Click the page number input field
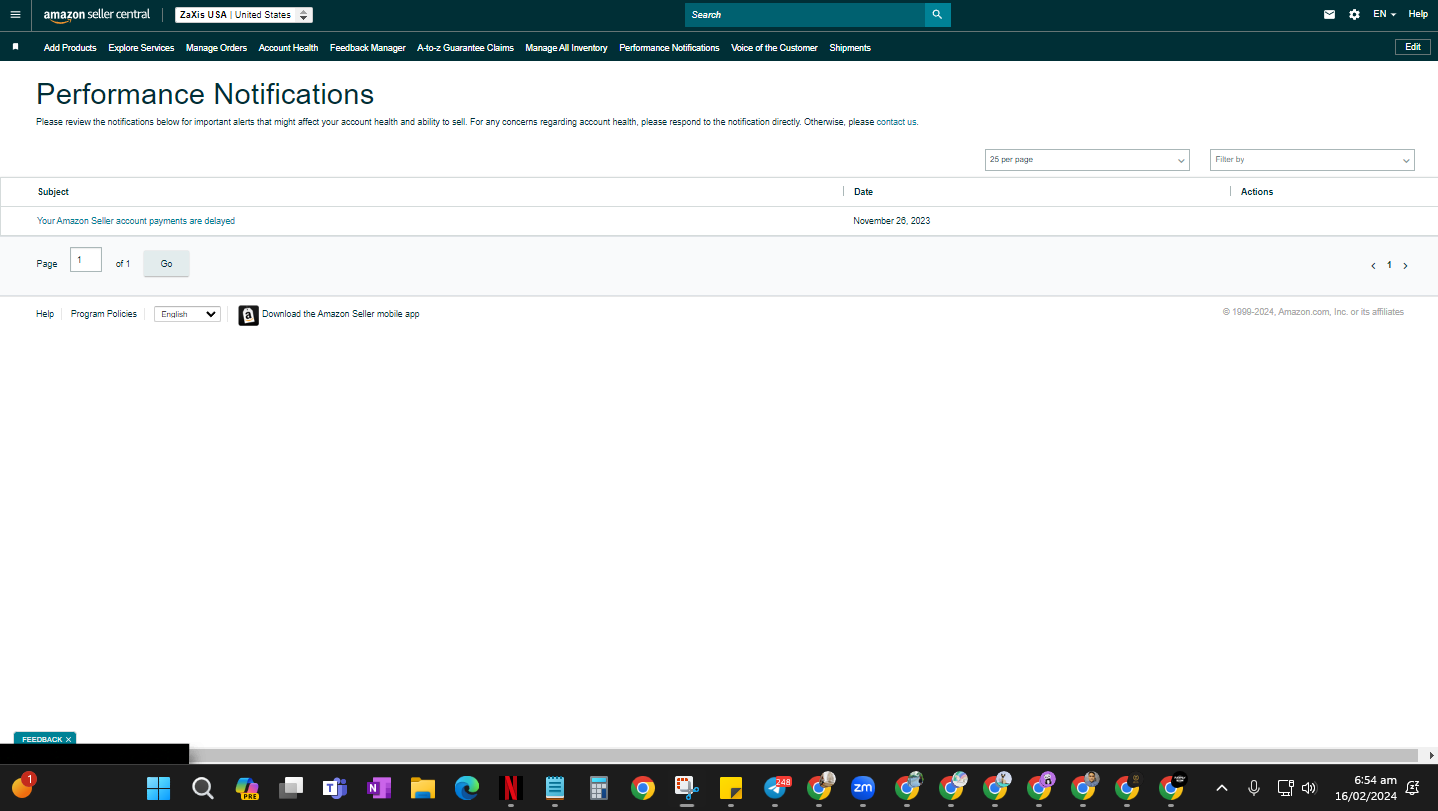The width and height of the screenshot is (1438, 811). 86,260
